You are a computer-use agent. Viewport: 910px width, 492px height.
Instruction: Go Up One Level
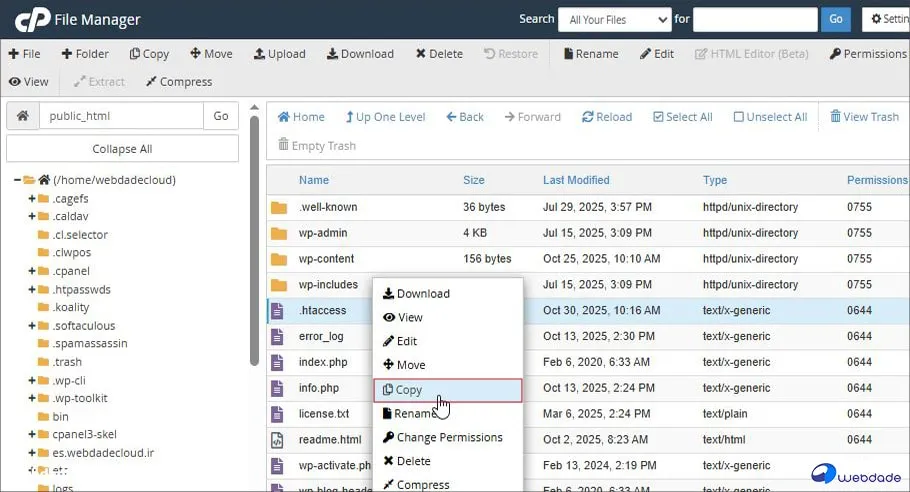click(x=385, y=117)
